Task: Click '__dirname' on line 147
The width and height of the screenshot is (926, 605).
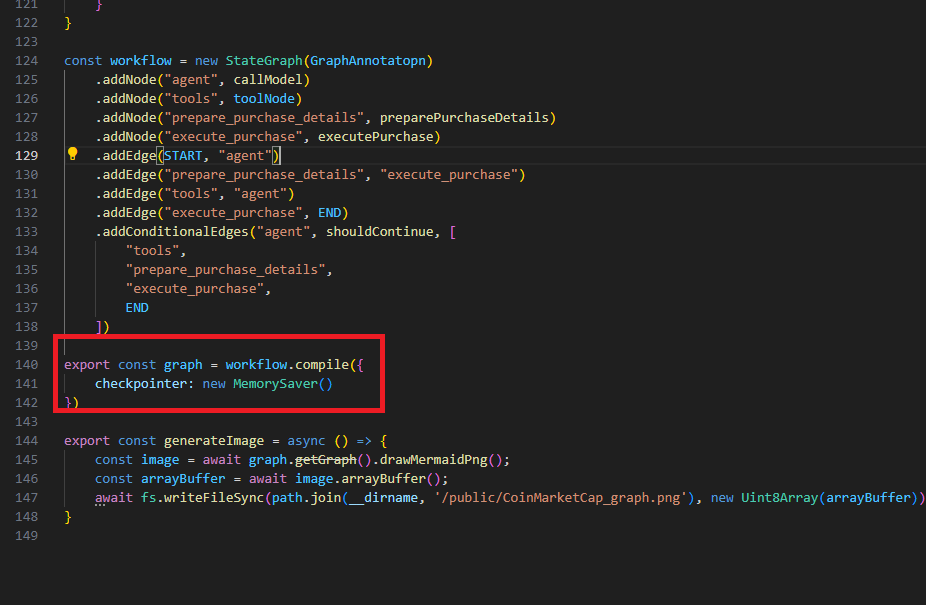Action: 383,498
